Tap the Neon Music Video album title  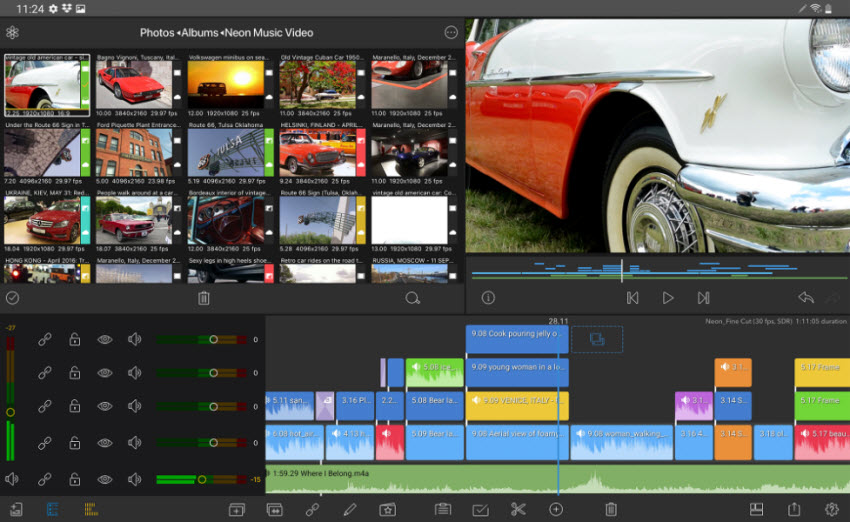pyautogui.click(x=269, y=33)
